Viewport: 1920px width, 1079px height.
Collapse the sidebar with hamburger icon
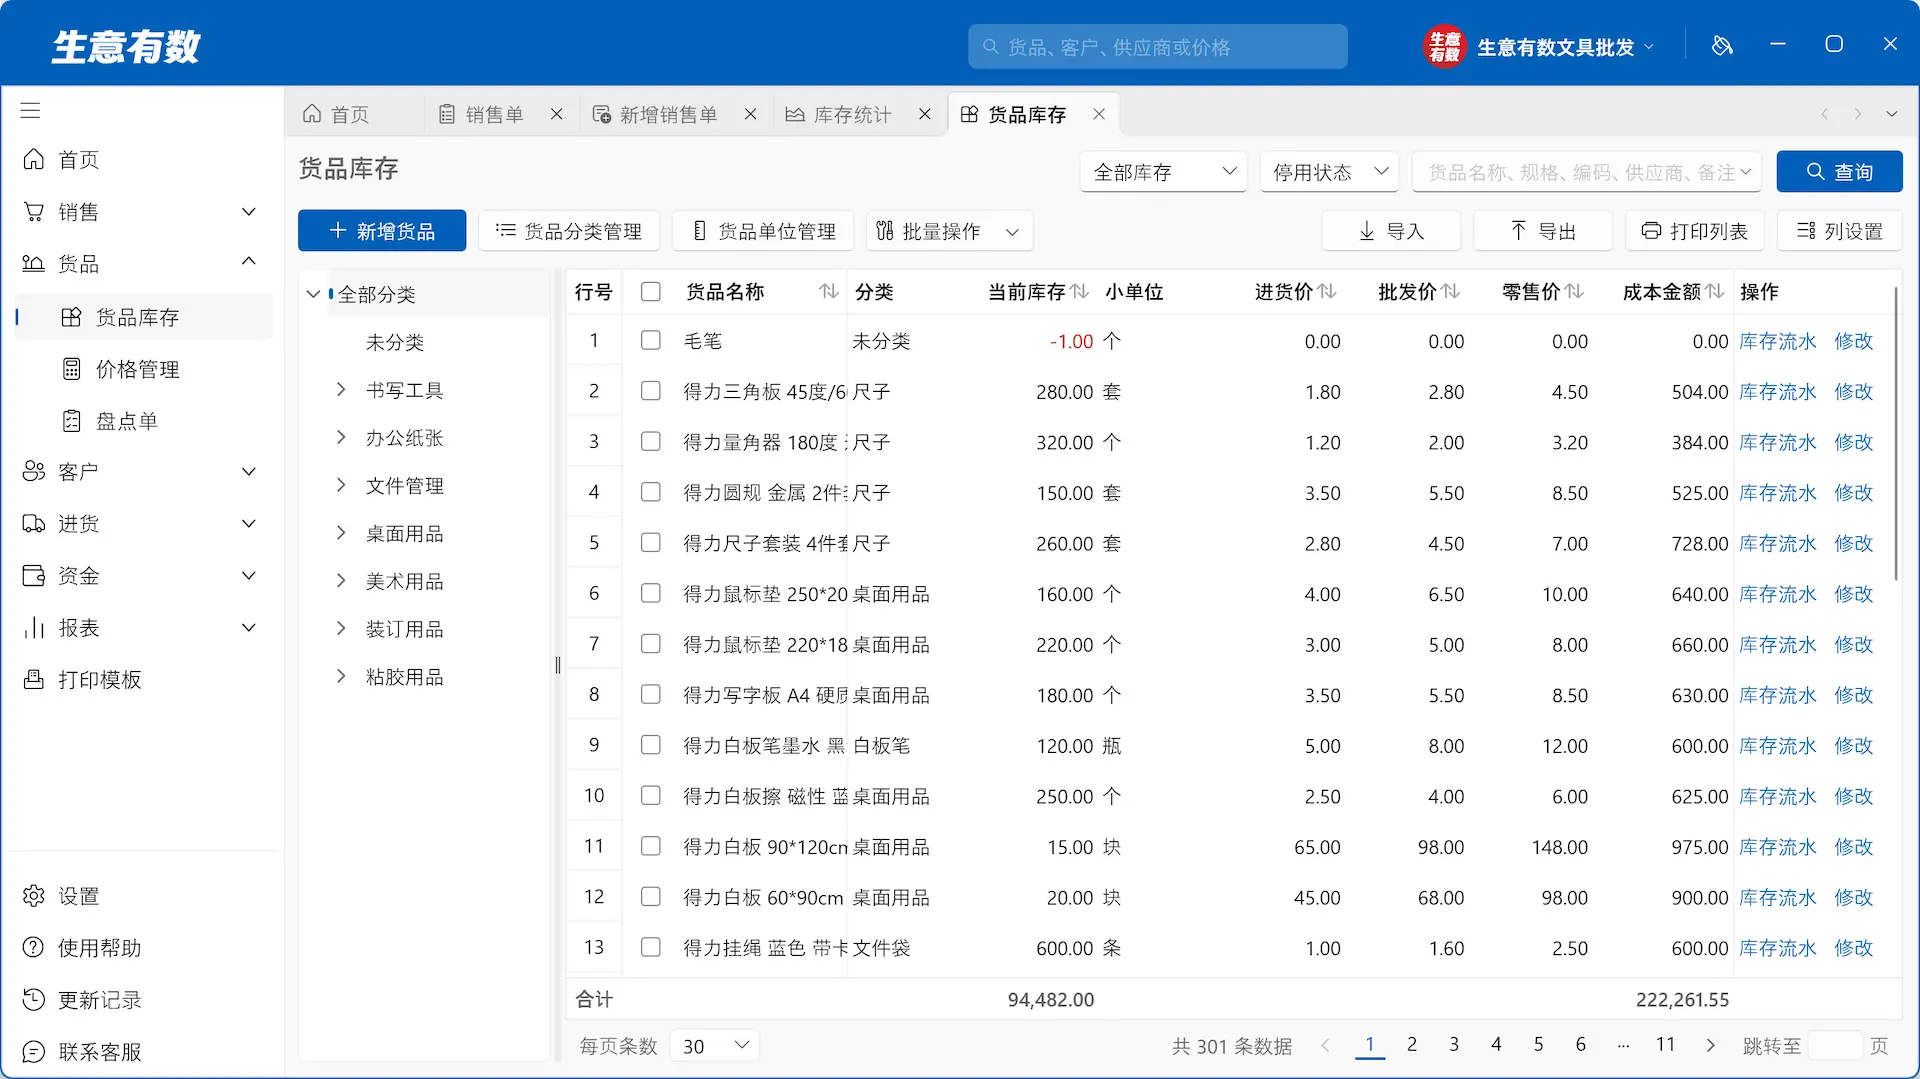31,111
